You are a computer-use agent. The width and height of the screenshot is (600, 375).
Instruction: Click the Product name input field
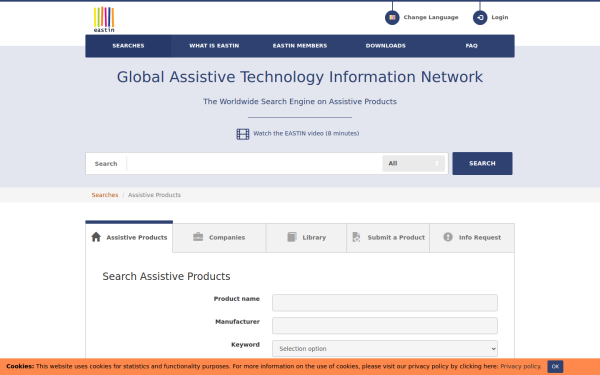[x=385, y=303]
